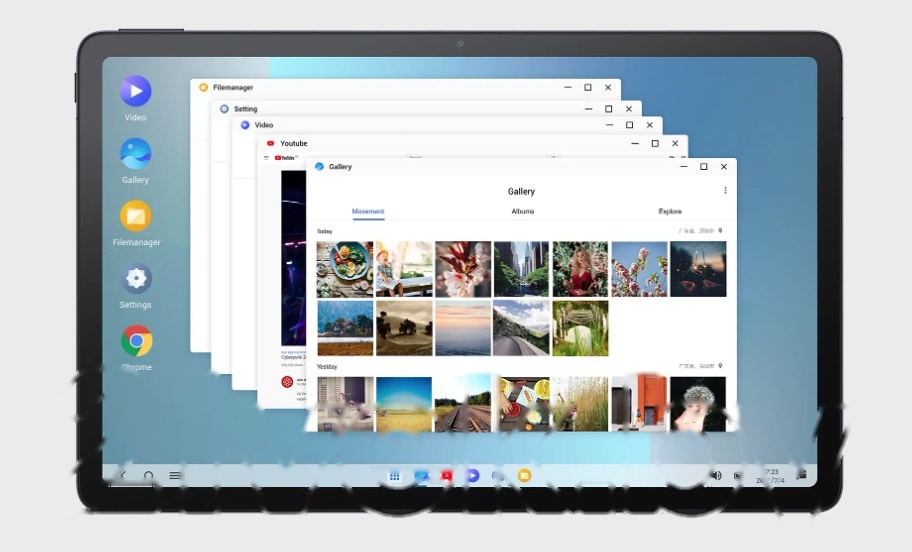Click the volume speaker icon in taskbar
Image resolution: width=912 pixels, height=552 pixels.
[x=715, y=476]
